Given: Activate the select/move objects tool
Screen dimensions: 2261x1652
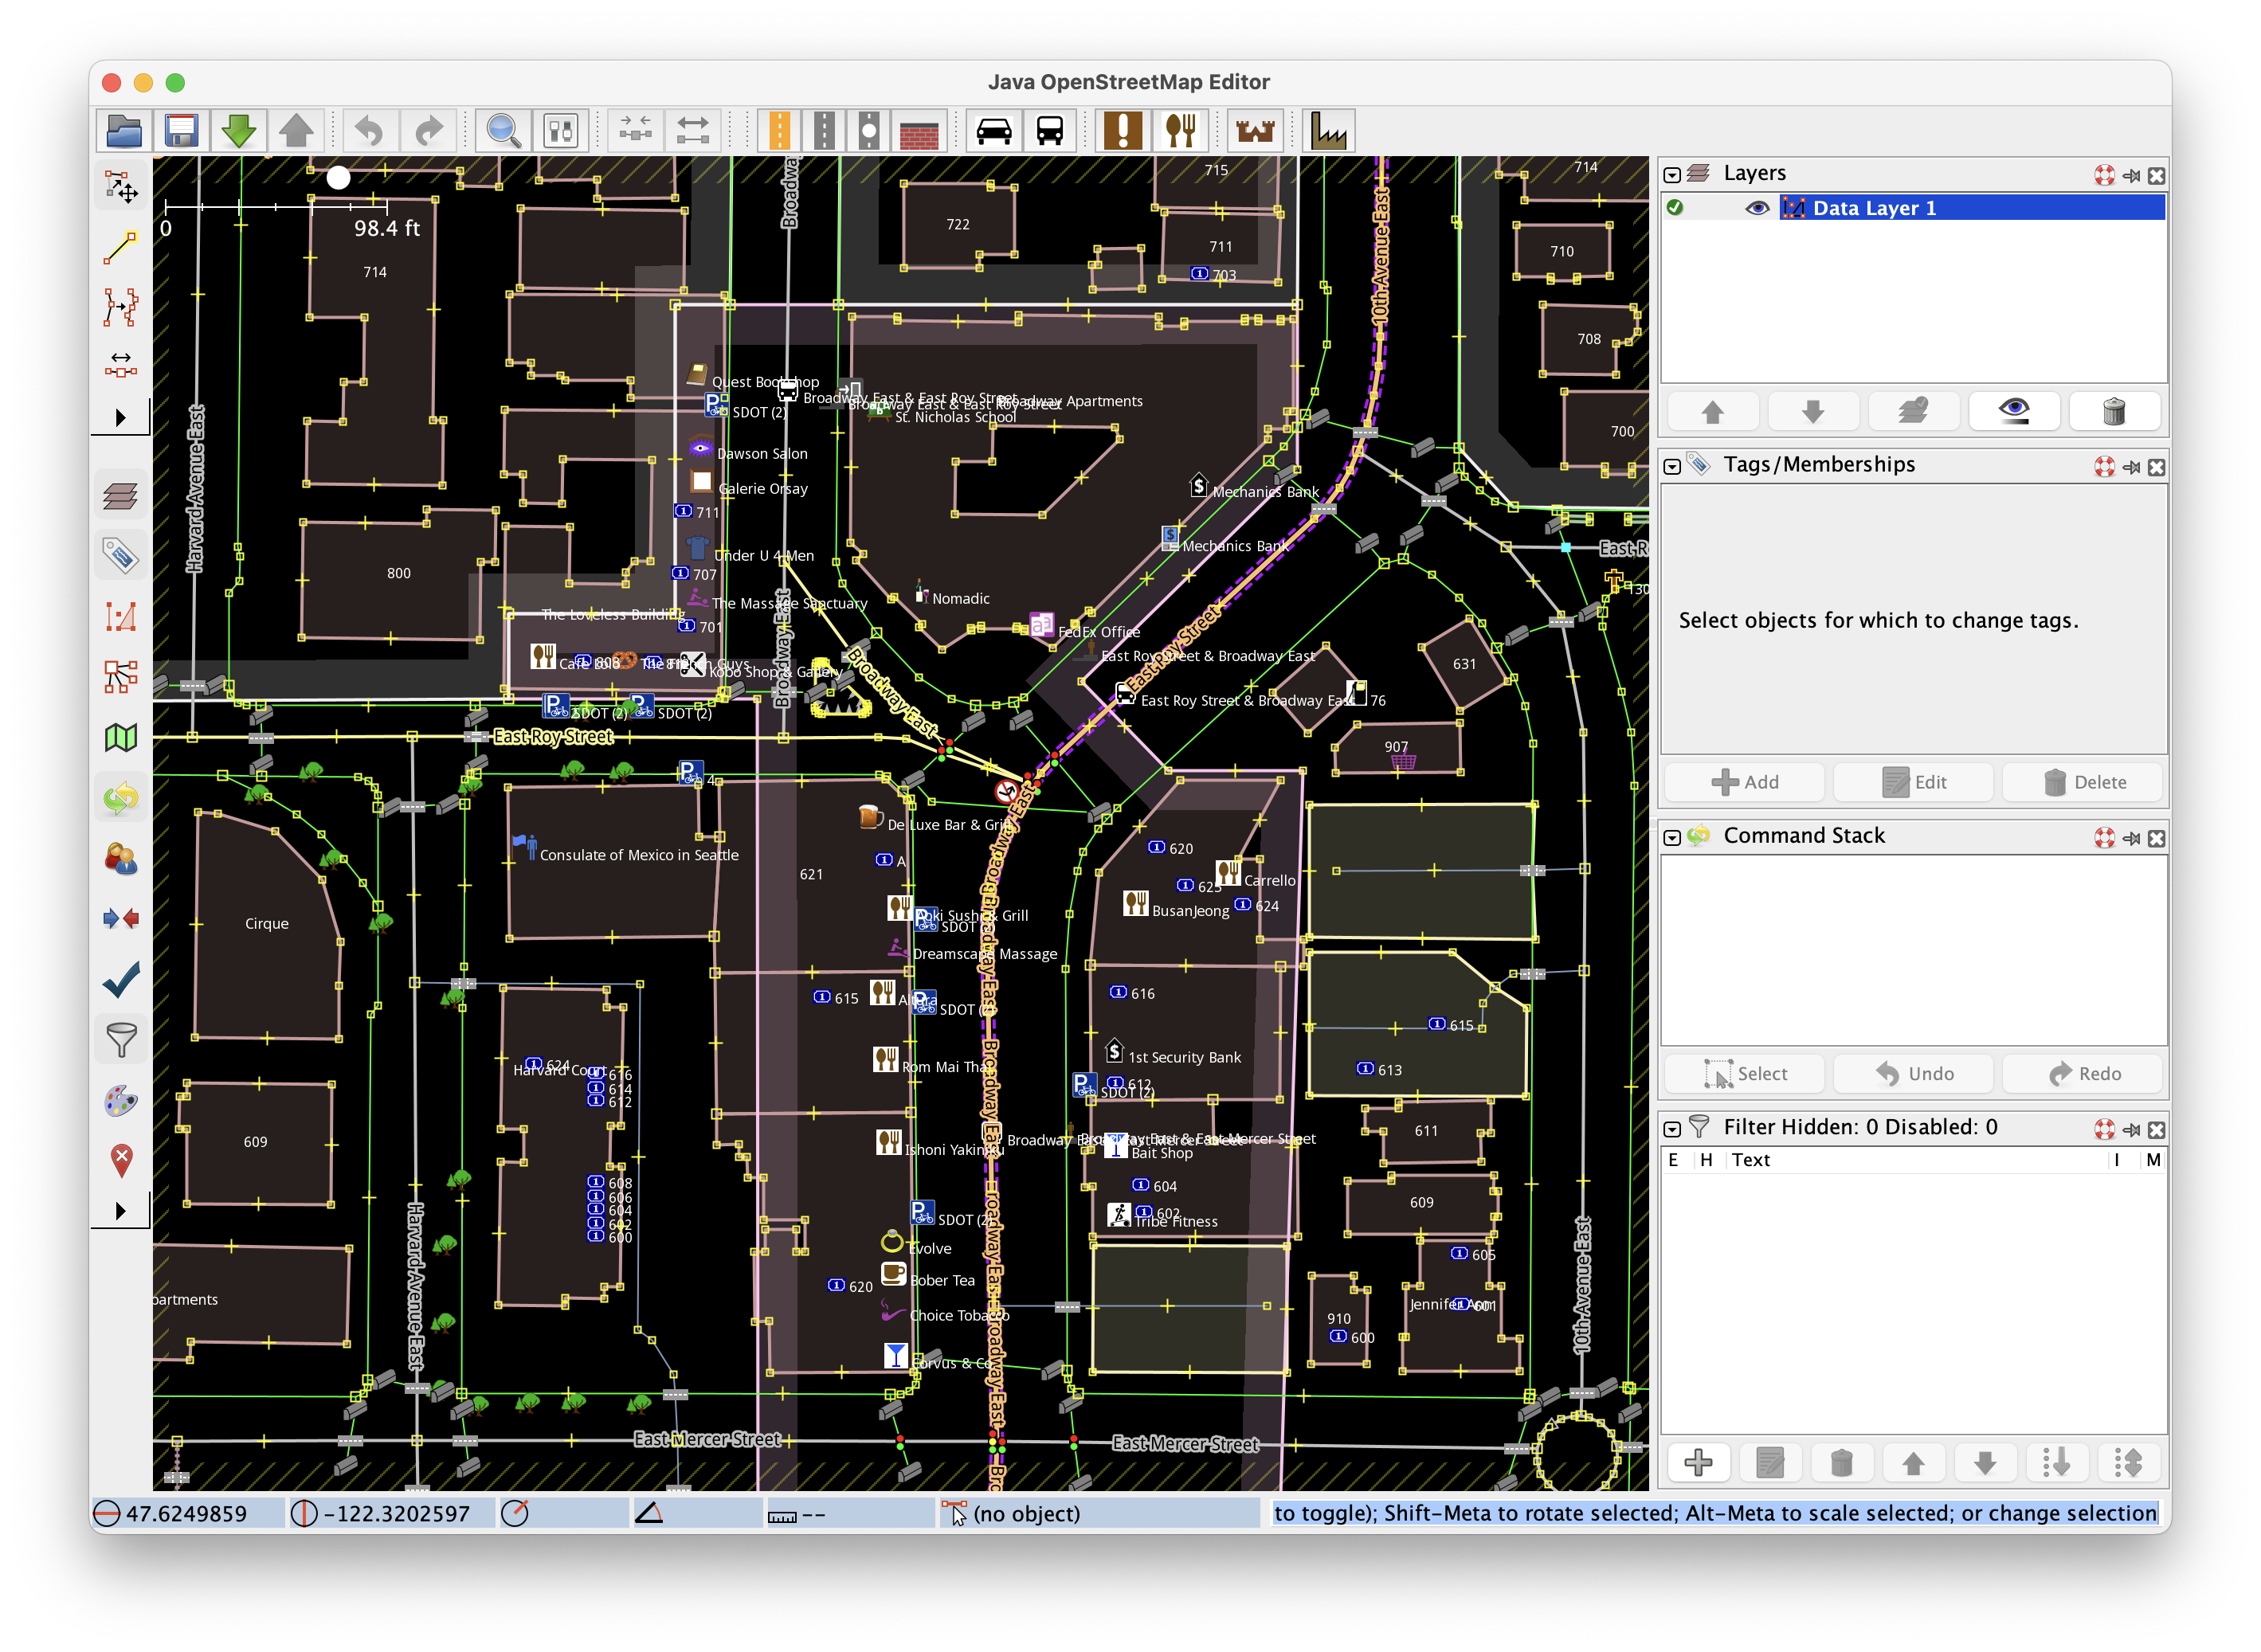Looking at the screenshot, I should [121, 188].
